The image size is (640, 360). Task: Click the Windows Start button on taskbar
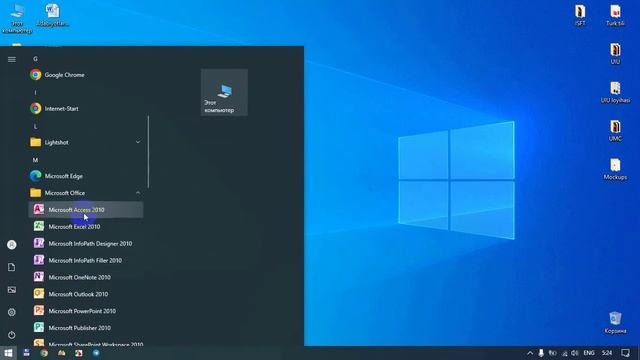pyautogui.click(x=8, y=353)
